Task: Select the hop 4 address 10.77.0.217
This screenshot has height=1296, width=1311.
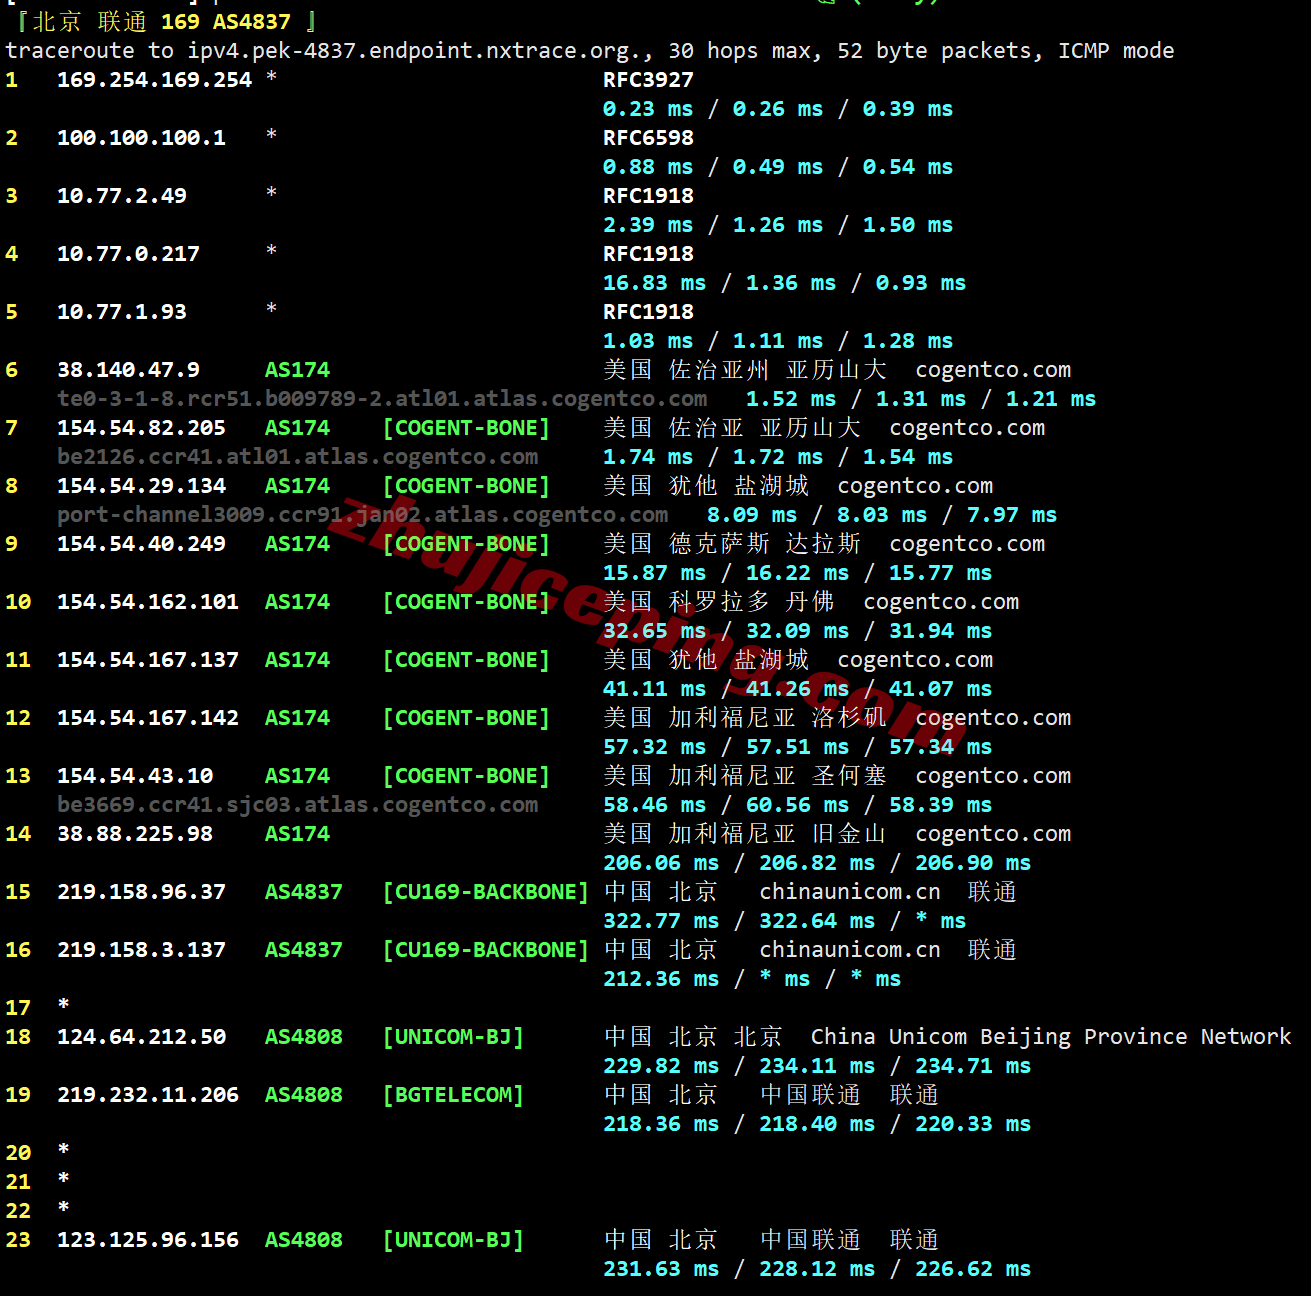Action: (128, 254)
